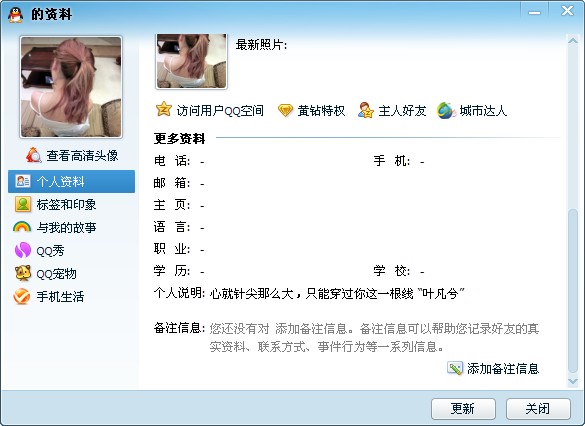
Task: Click the QQ penguin icon in title bar
Action: (x=16, y=15)
